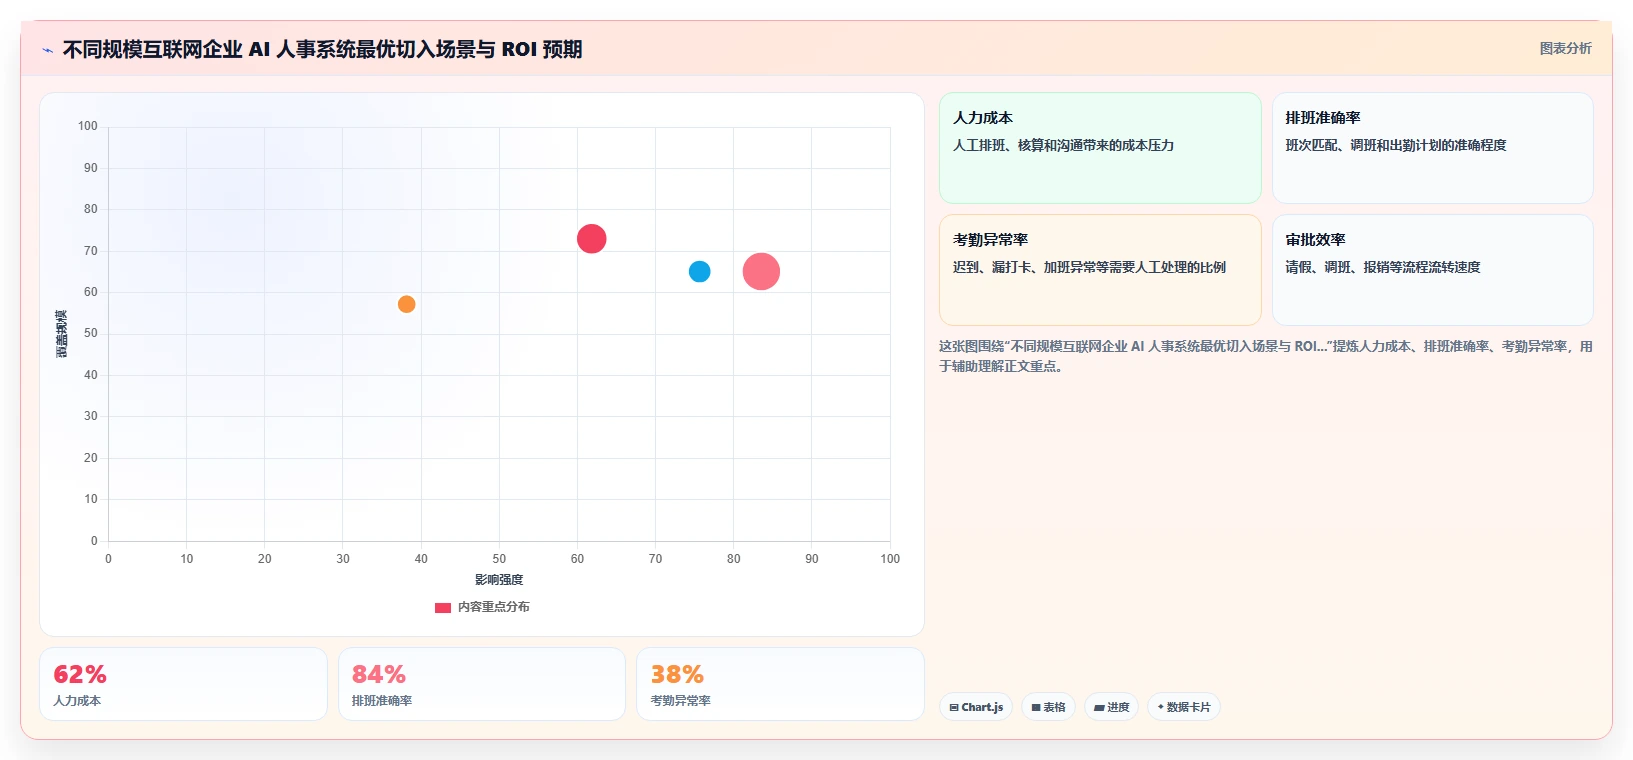
Task: Click the lightning icon beside the chart title
Action: (47, 50)
